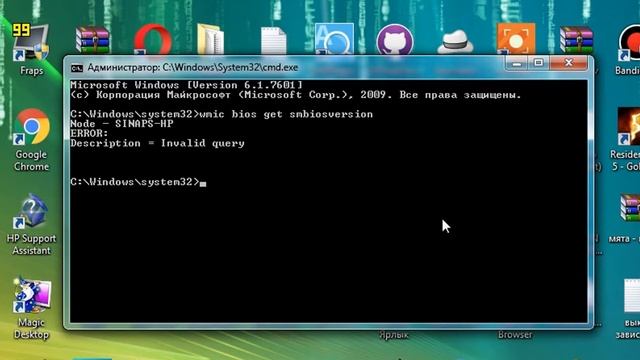Click the copyright line in console
Viewport: 640px width, 360px height.
coord(296,95)
